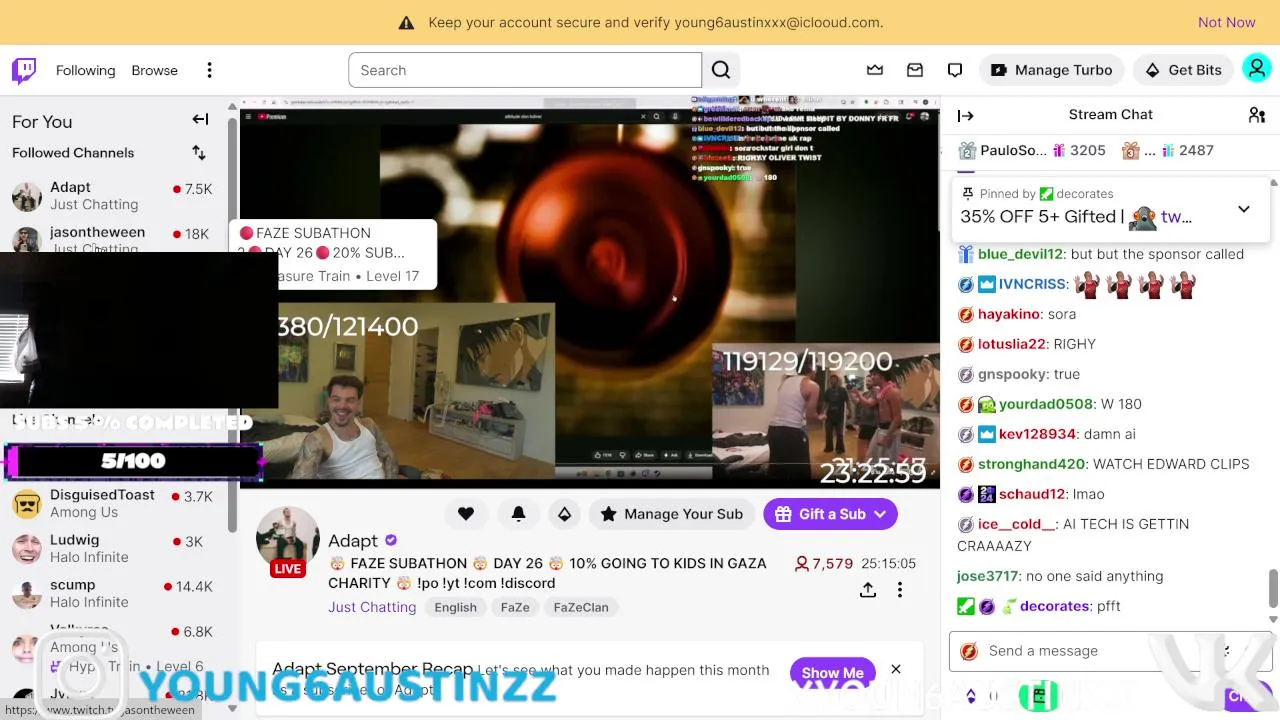Open Adapt channel in sidebar

click(x=112, y=196)
